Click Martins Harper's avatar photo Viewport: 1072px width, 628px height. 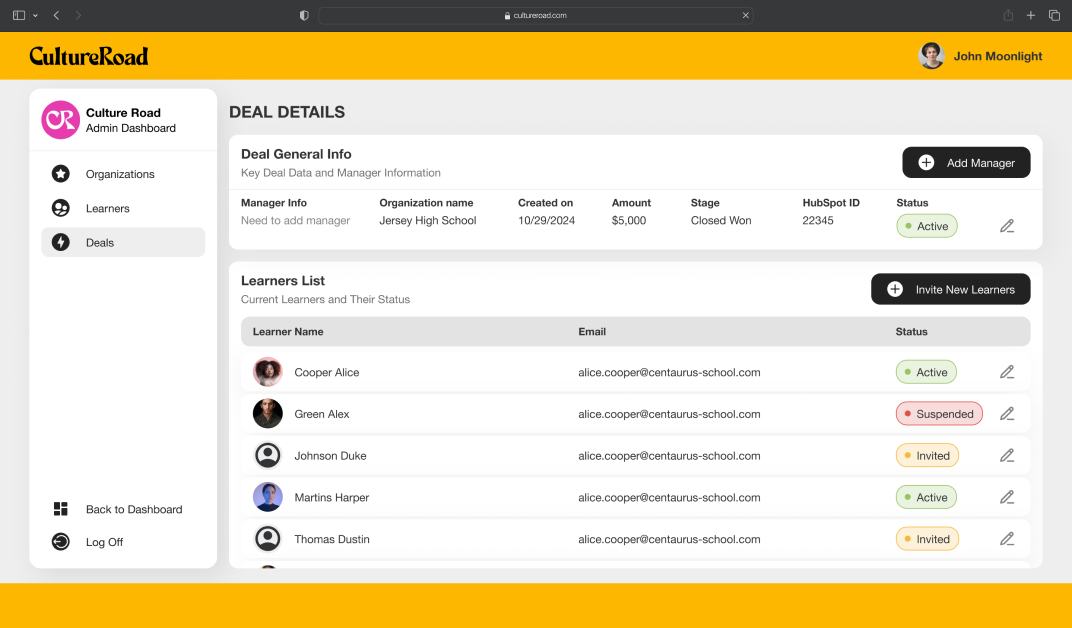(268, 497)
